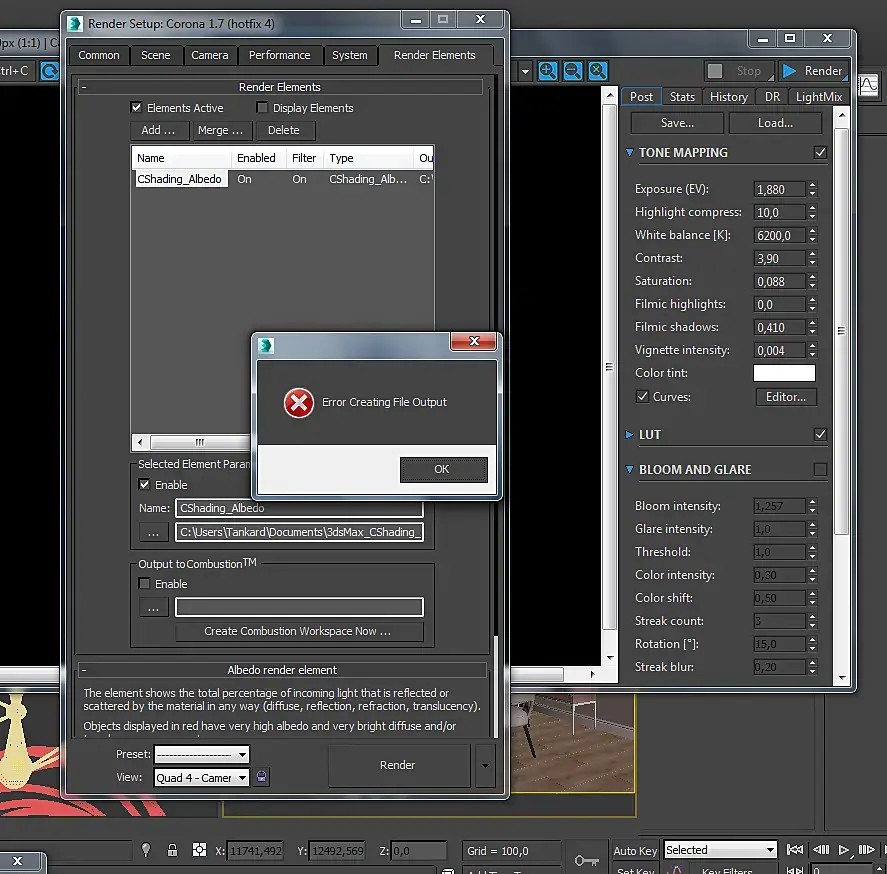Click the zoom in magnifier icon
The height and width of the screenshot is (874, 887).
548,71
